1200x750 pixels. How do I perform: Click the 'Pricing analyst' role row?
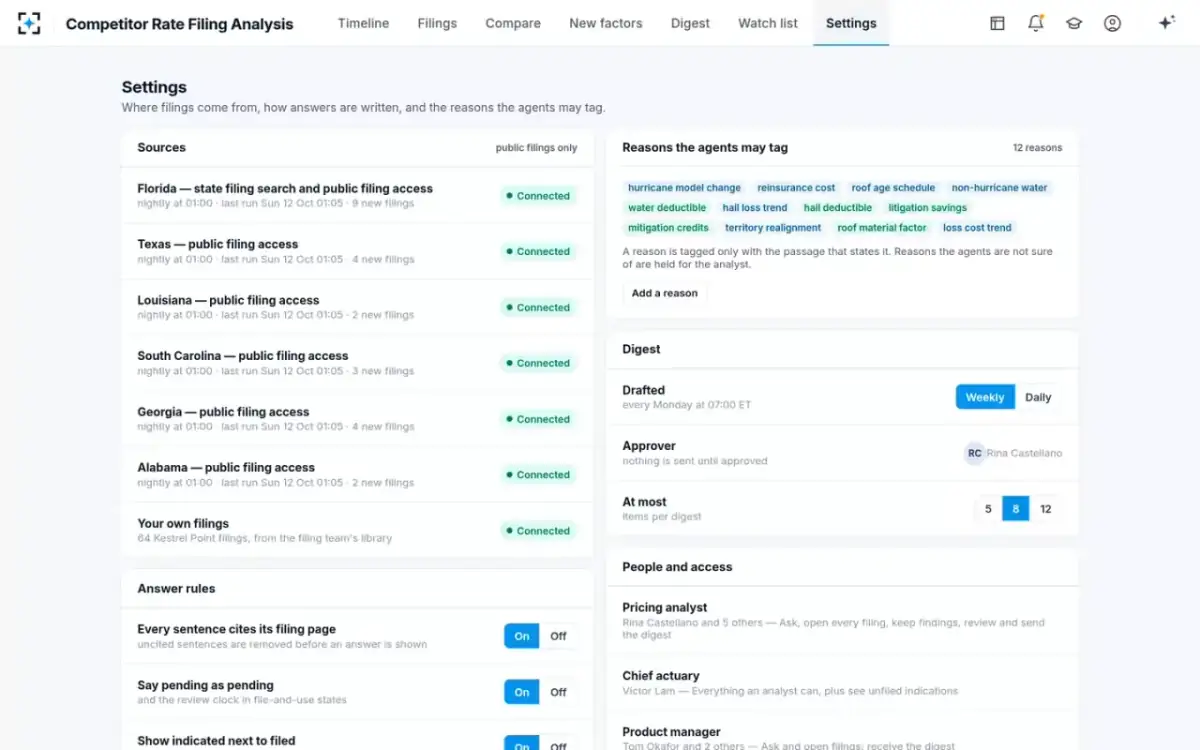point(842,621)
